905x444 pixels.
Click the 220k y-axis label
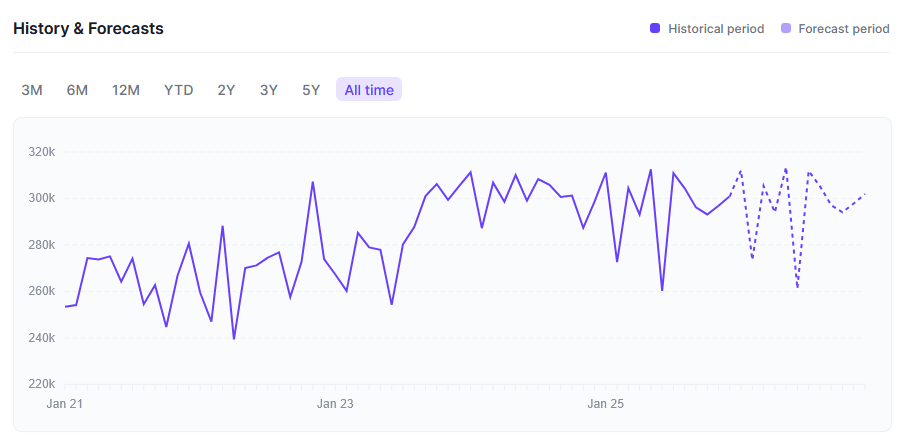coord(41,384)
